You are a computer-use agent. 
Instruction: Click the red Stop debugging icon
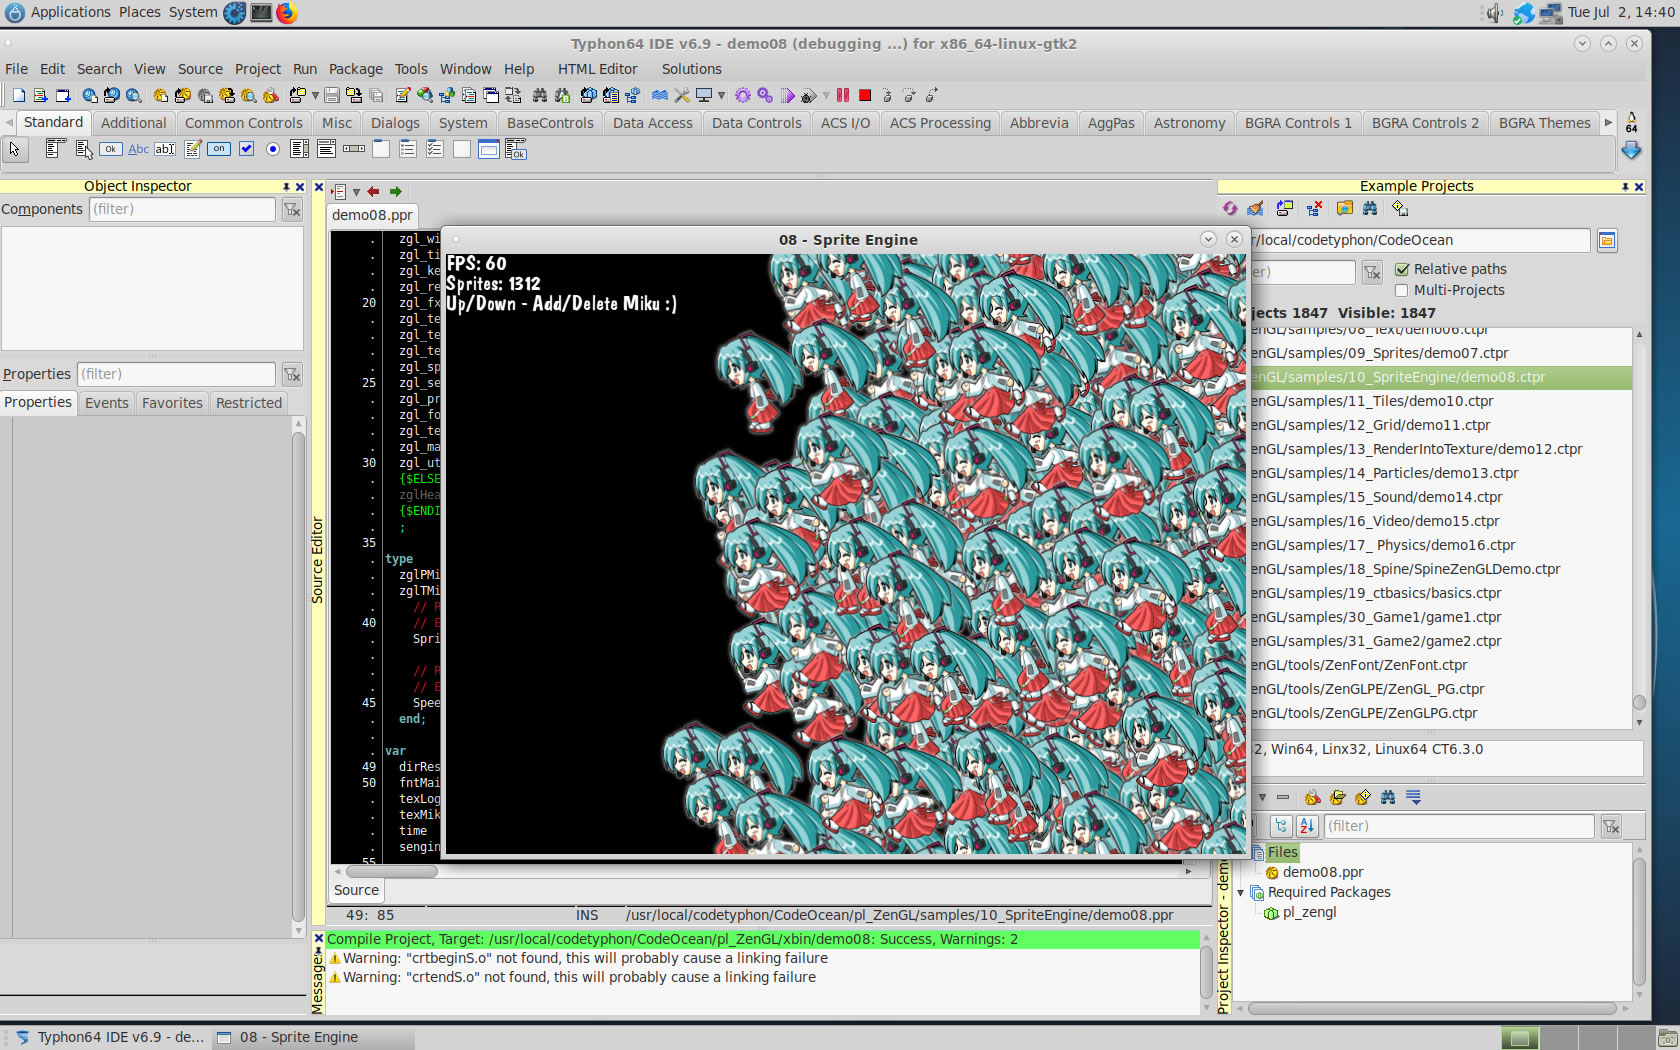coord(865,95)
